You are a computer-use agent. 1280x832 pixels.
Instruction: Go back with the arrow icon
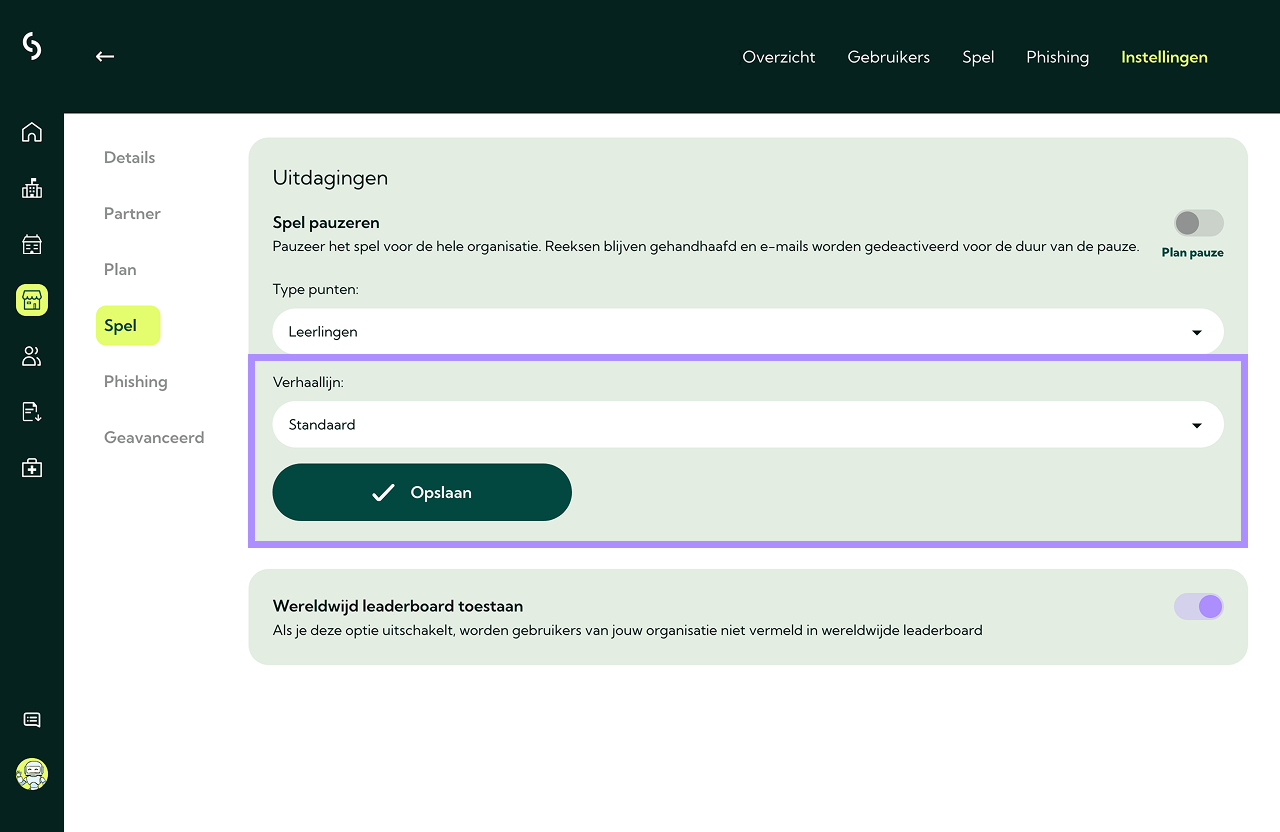[x=105, y=57]
